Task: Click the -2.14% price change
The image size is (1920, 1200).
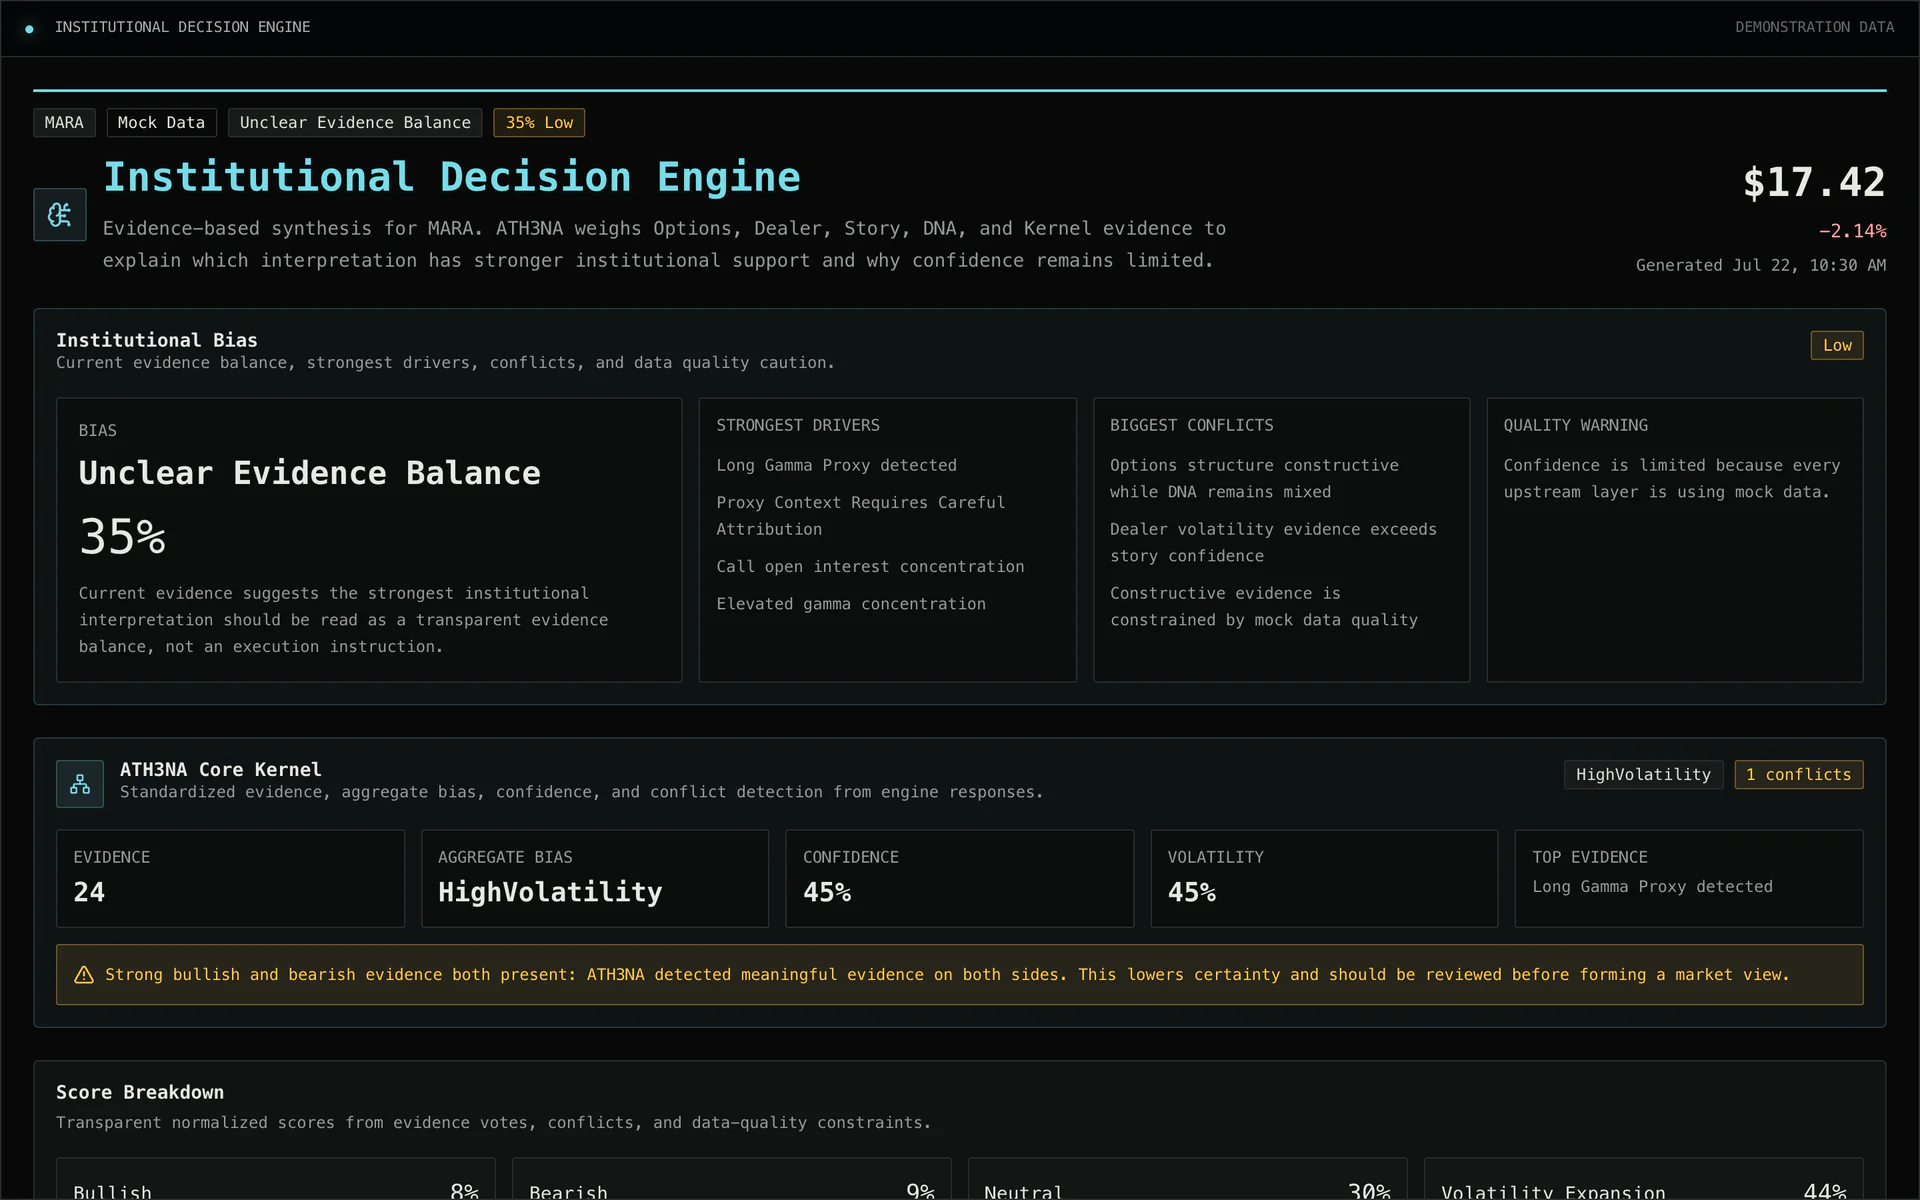Action: (1852, 231)
